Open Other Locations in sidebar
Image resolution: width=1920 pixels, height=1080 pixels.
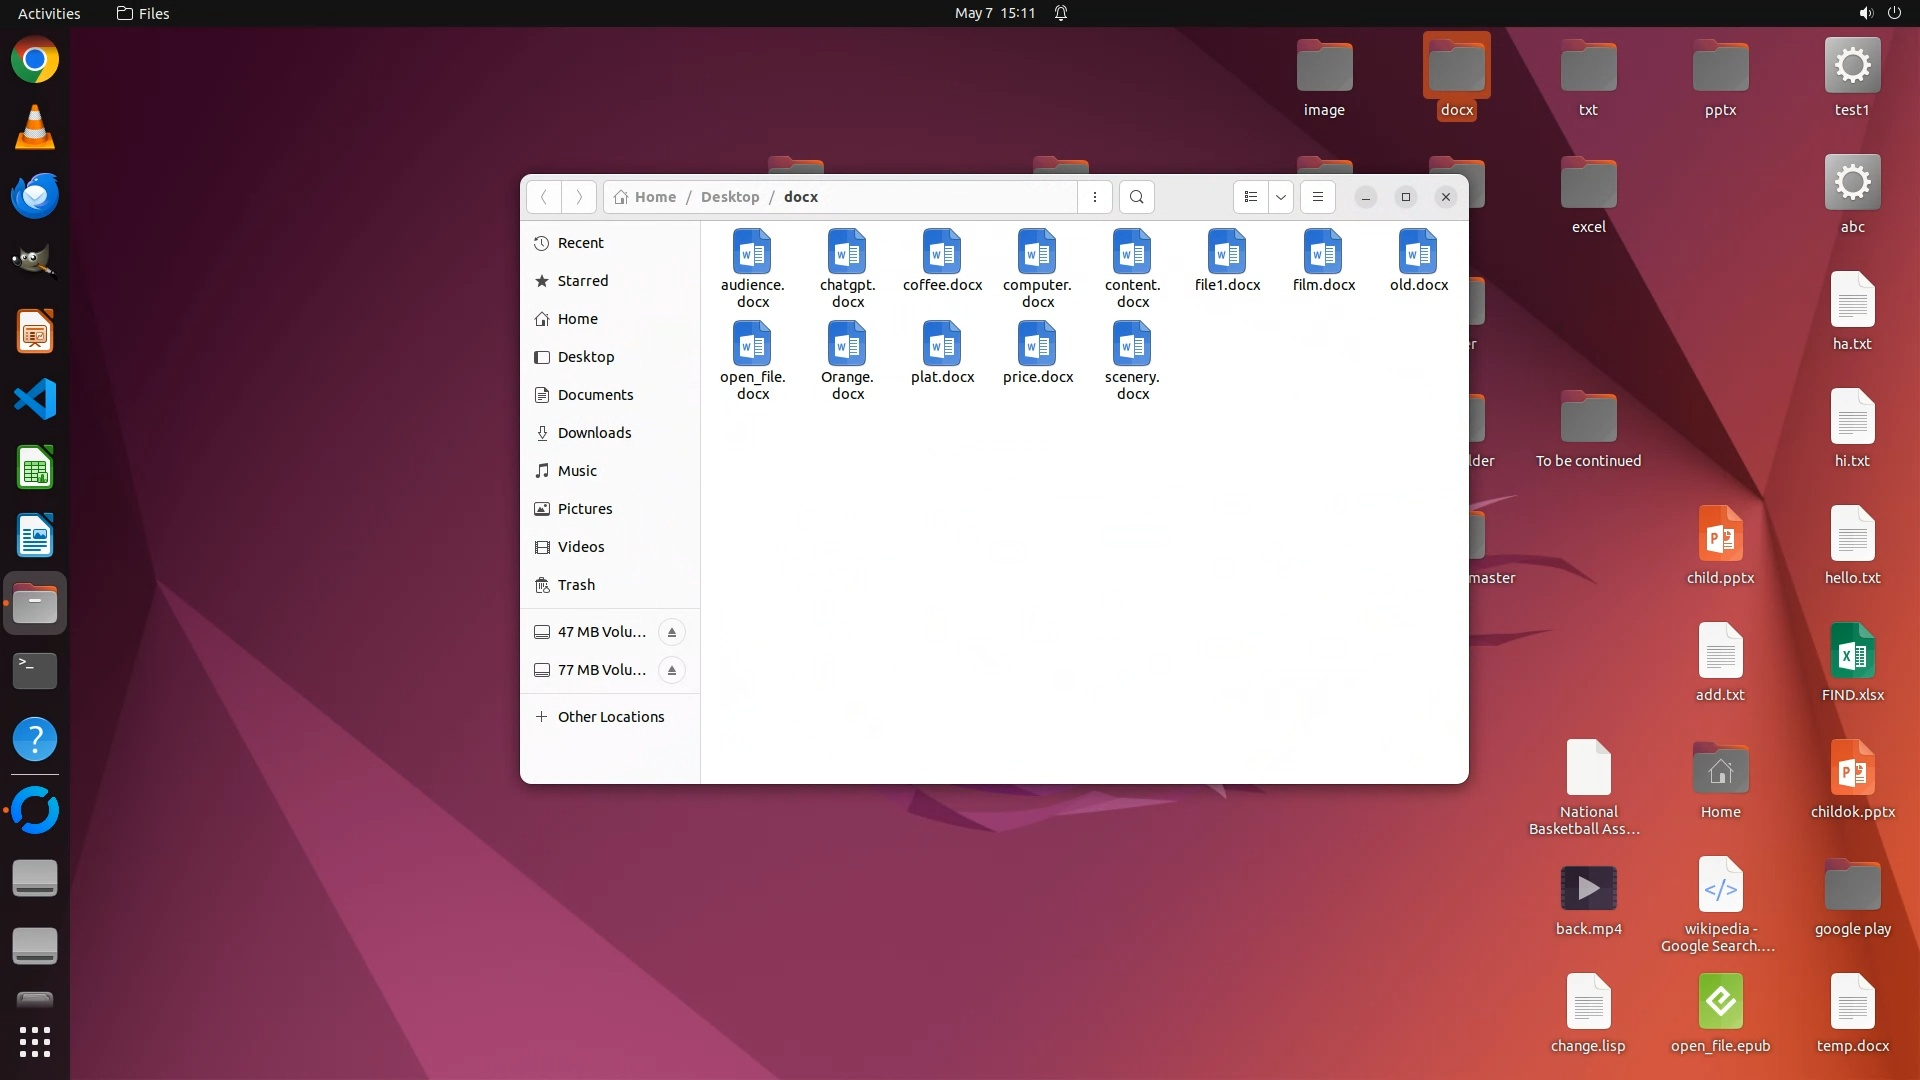click(610, 717)
